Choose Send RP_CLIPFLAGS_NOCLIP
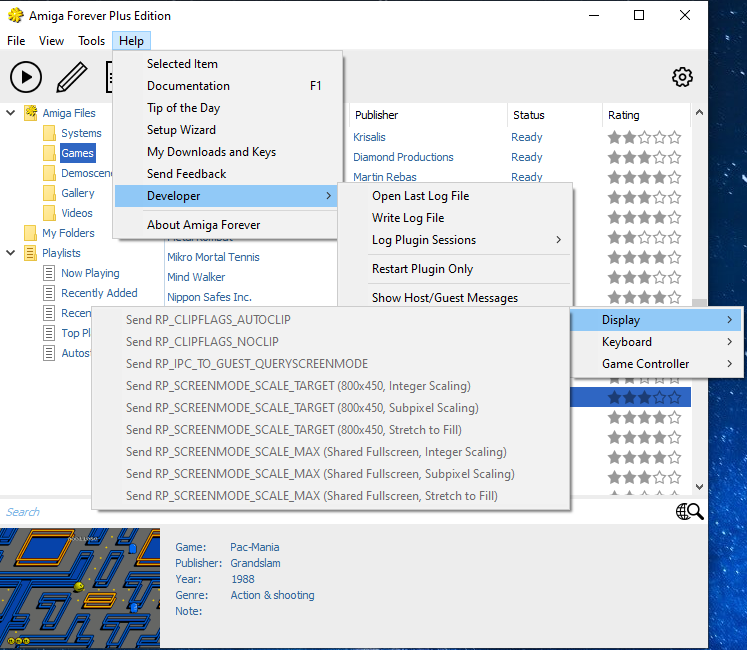Viewport: 747px width, 650px height. [x=331, y=342]
